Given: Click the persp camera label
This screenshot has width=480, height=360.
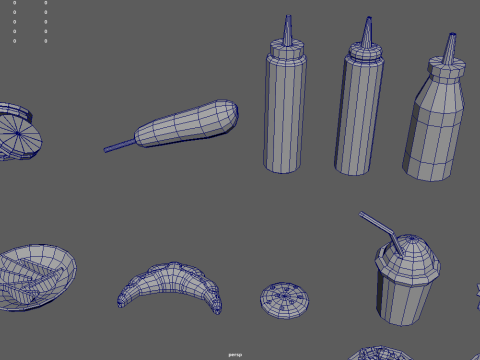Looking at the screenshot, I should pyautogui.click(x=235, y=355).
